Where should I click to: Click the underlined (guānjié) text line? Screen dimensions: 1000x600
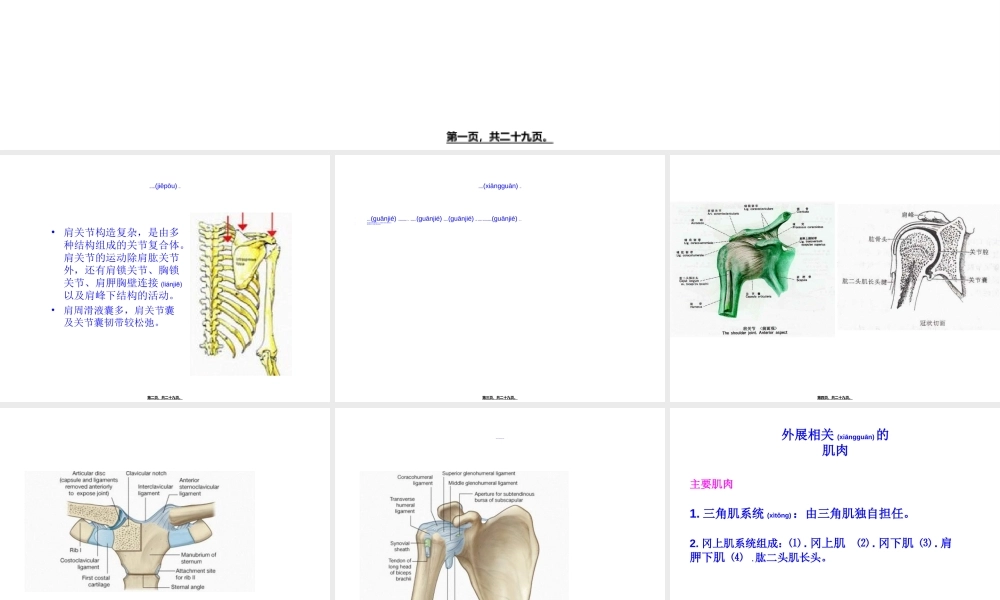(444, 219)
